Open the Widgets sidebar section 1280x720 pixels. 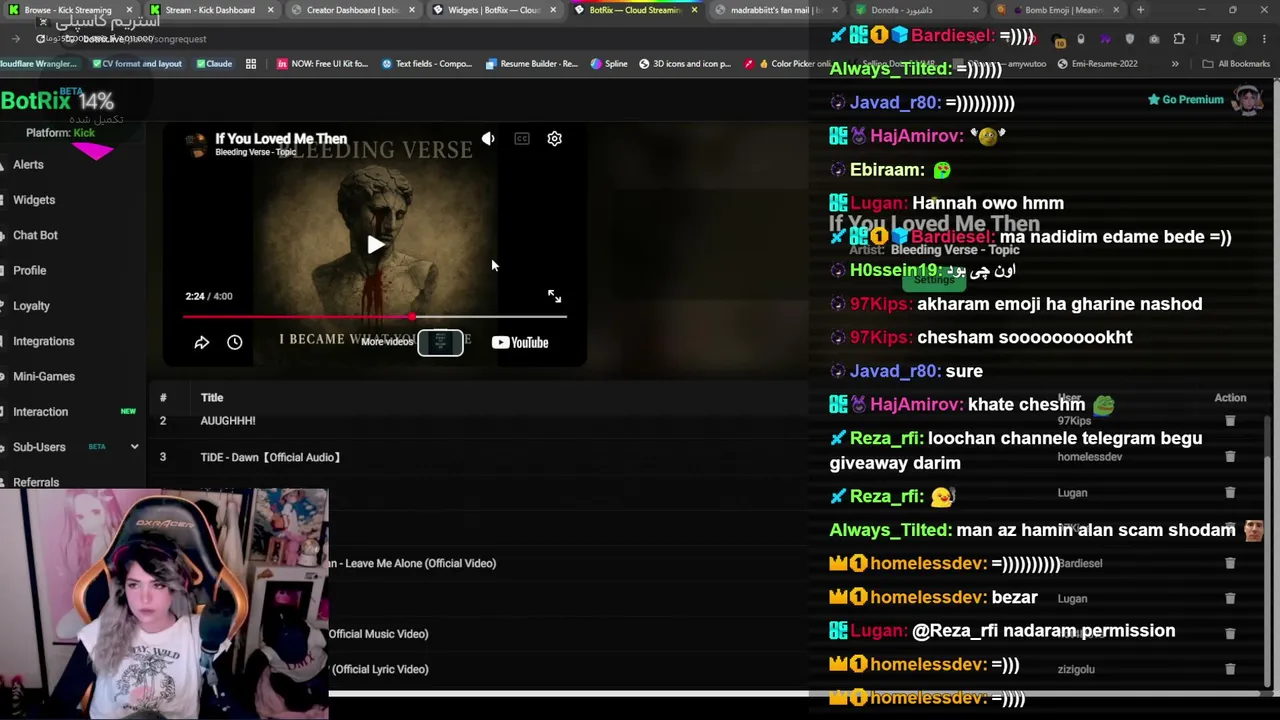[34, 200]
